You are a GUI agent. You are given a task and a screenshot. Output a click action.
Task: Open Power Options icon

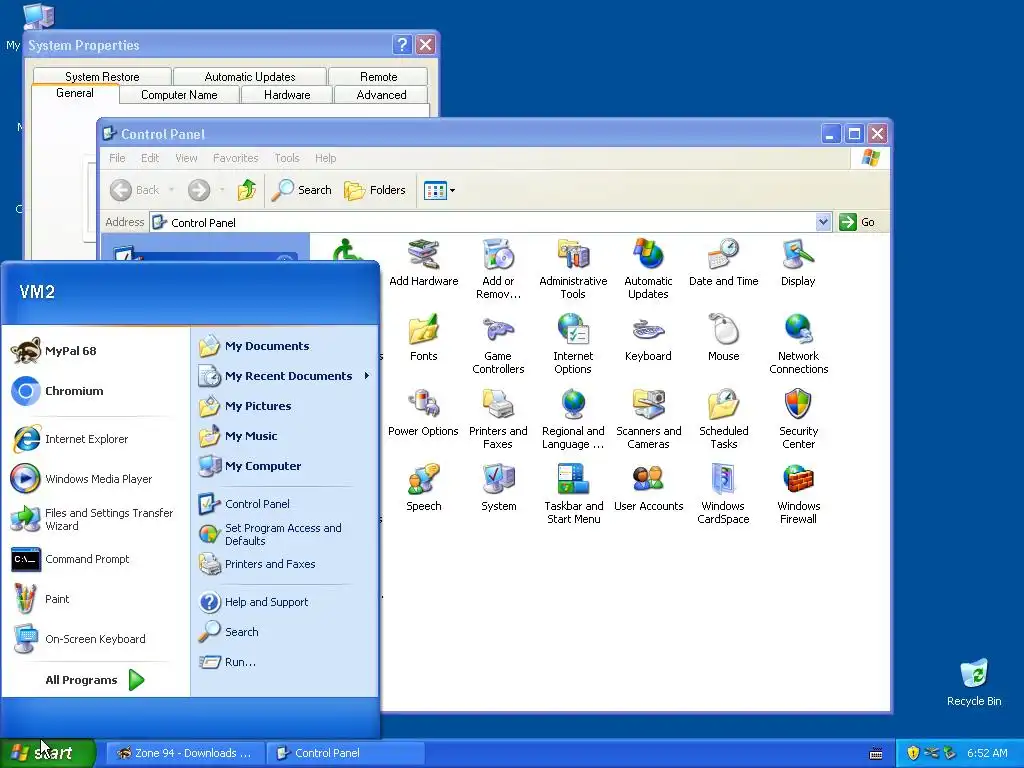click(x=424, y=413)
